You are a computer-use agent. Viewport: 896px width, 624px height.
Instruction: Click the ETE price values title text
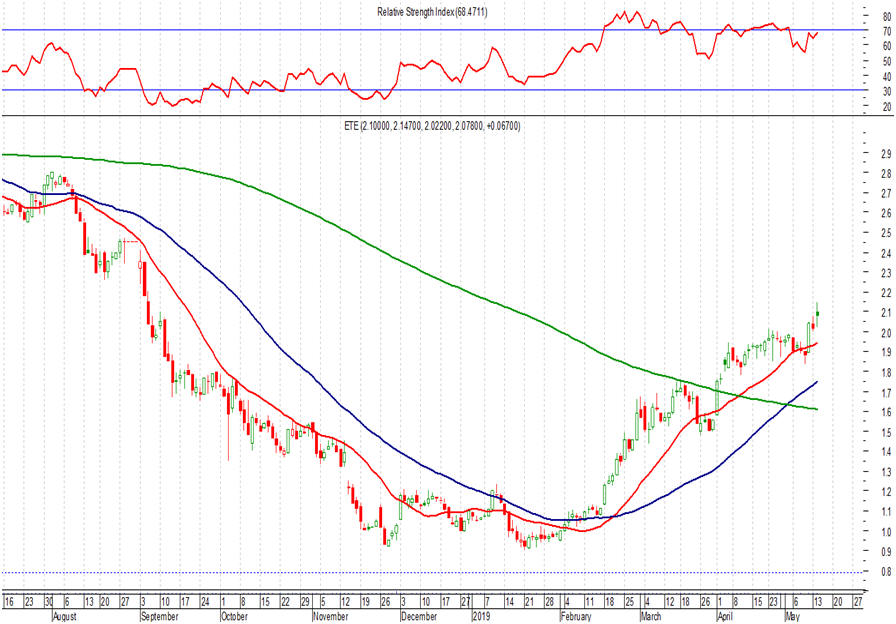tap(432, 126)
